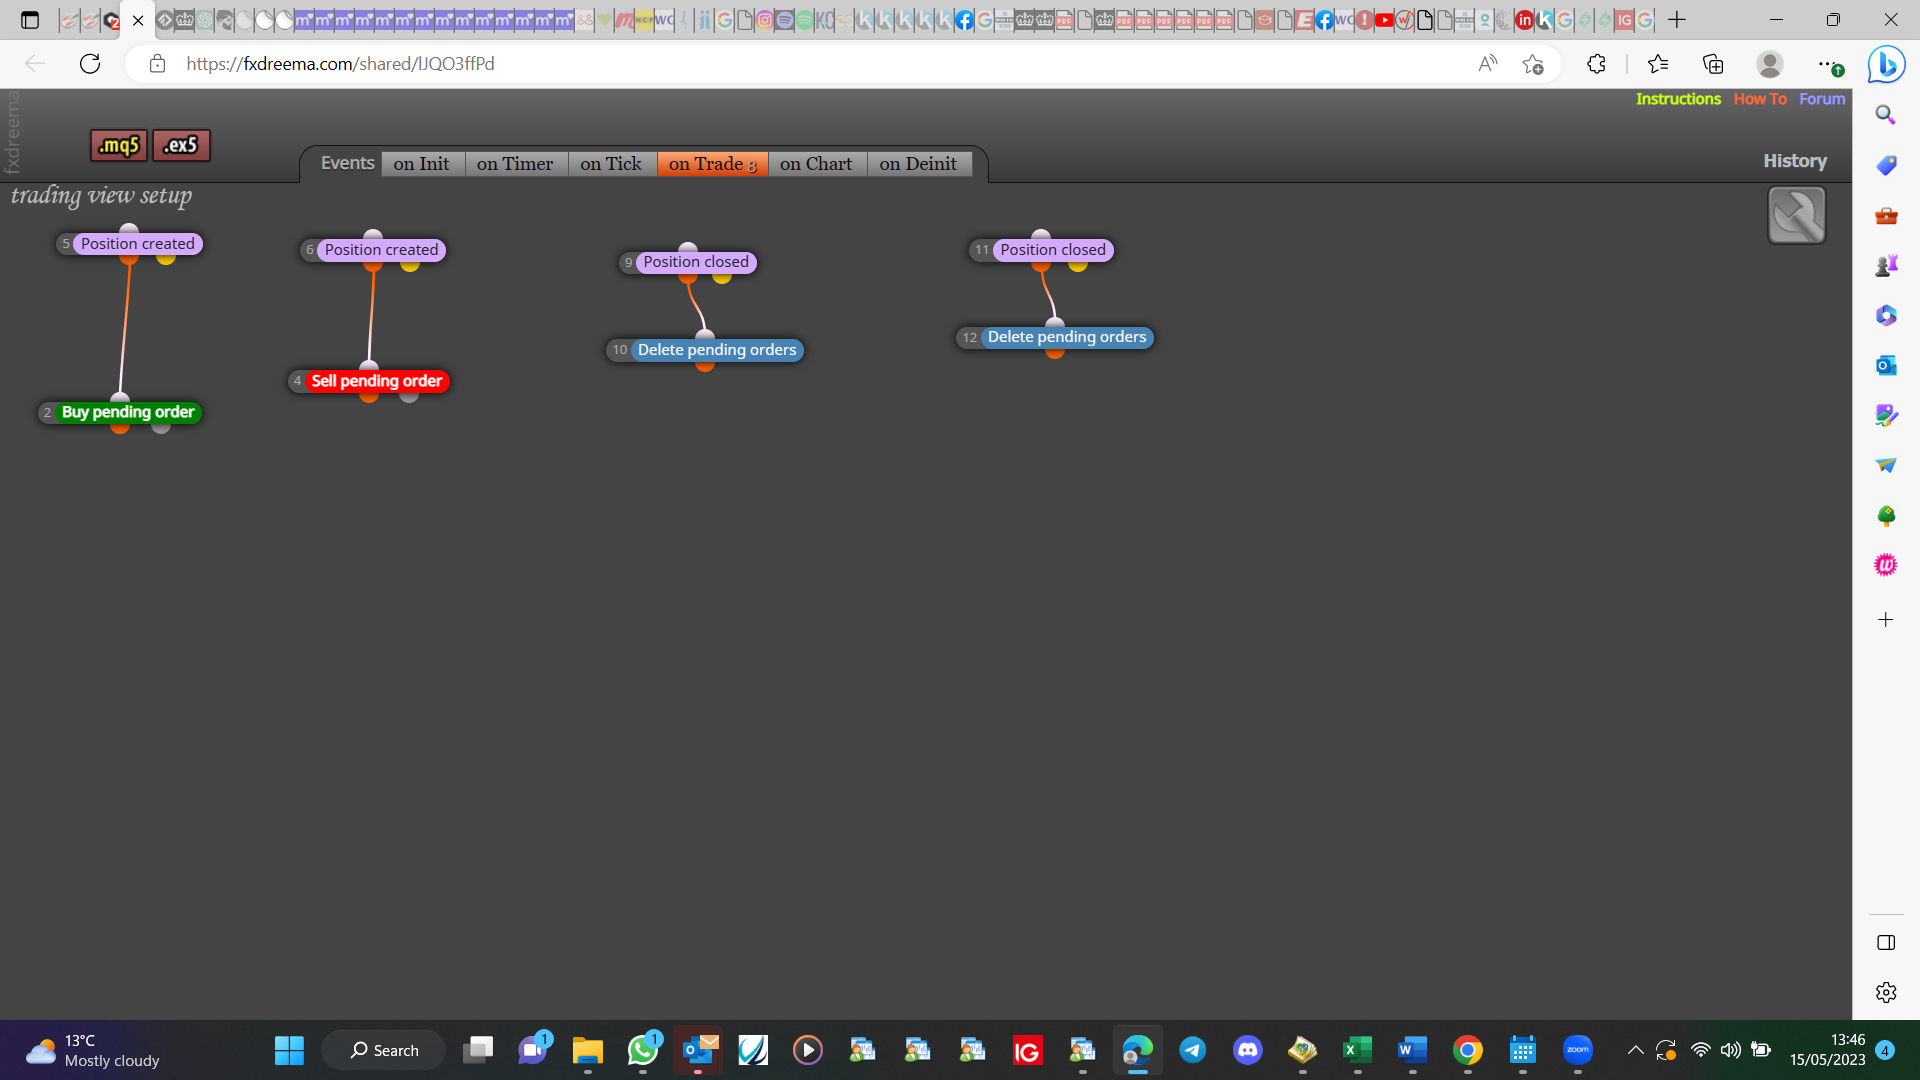Click the trading view setup project title

(x=101, y=196)
